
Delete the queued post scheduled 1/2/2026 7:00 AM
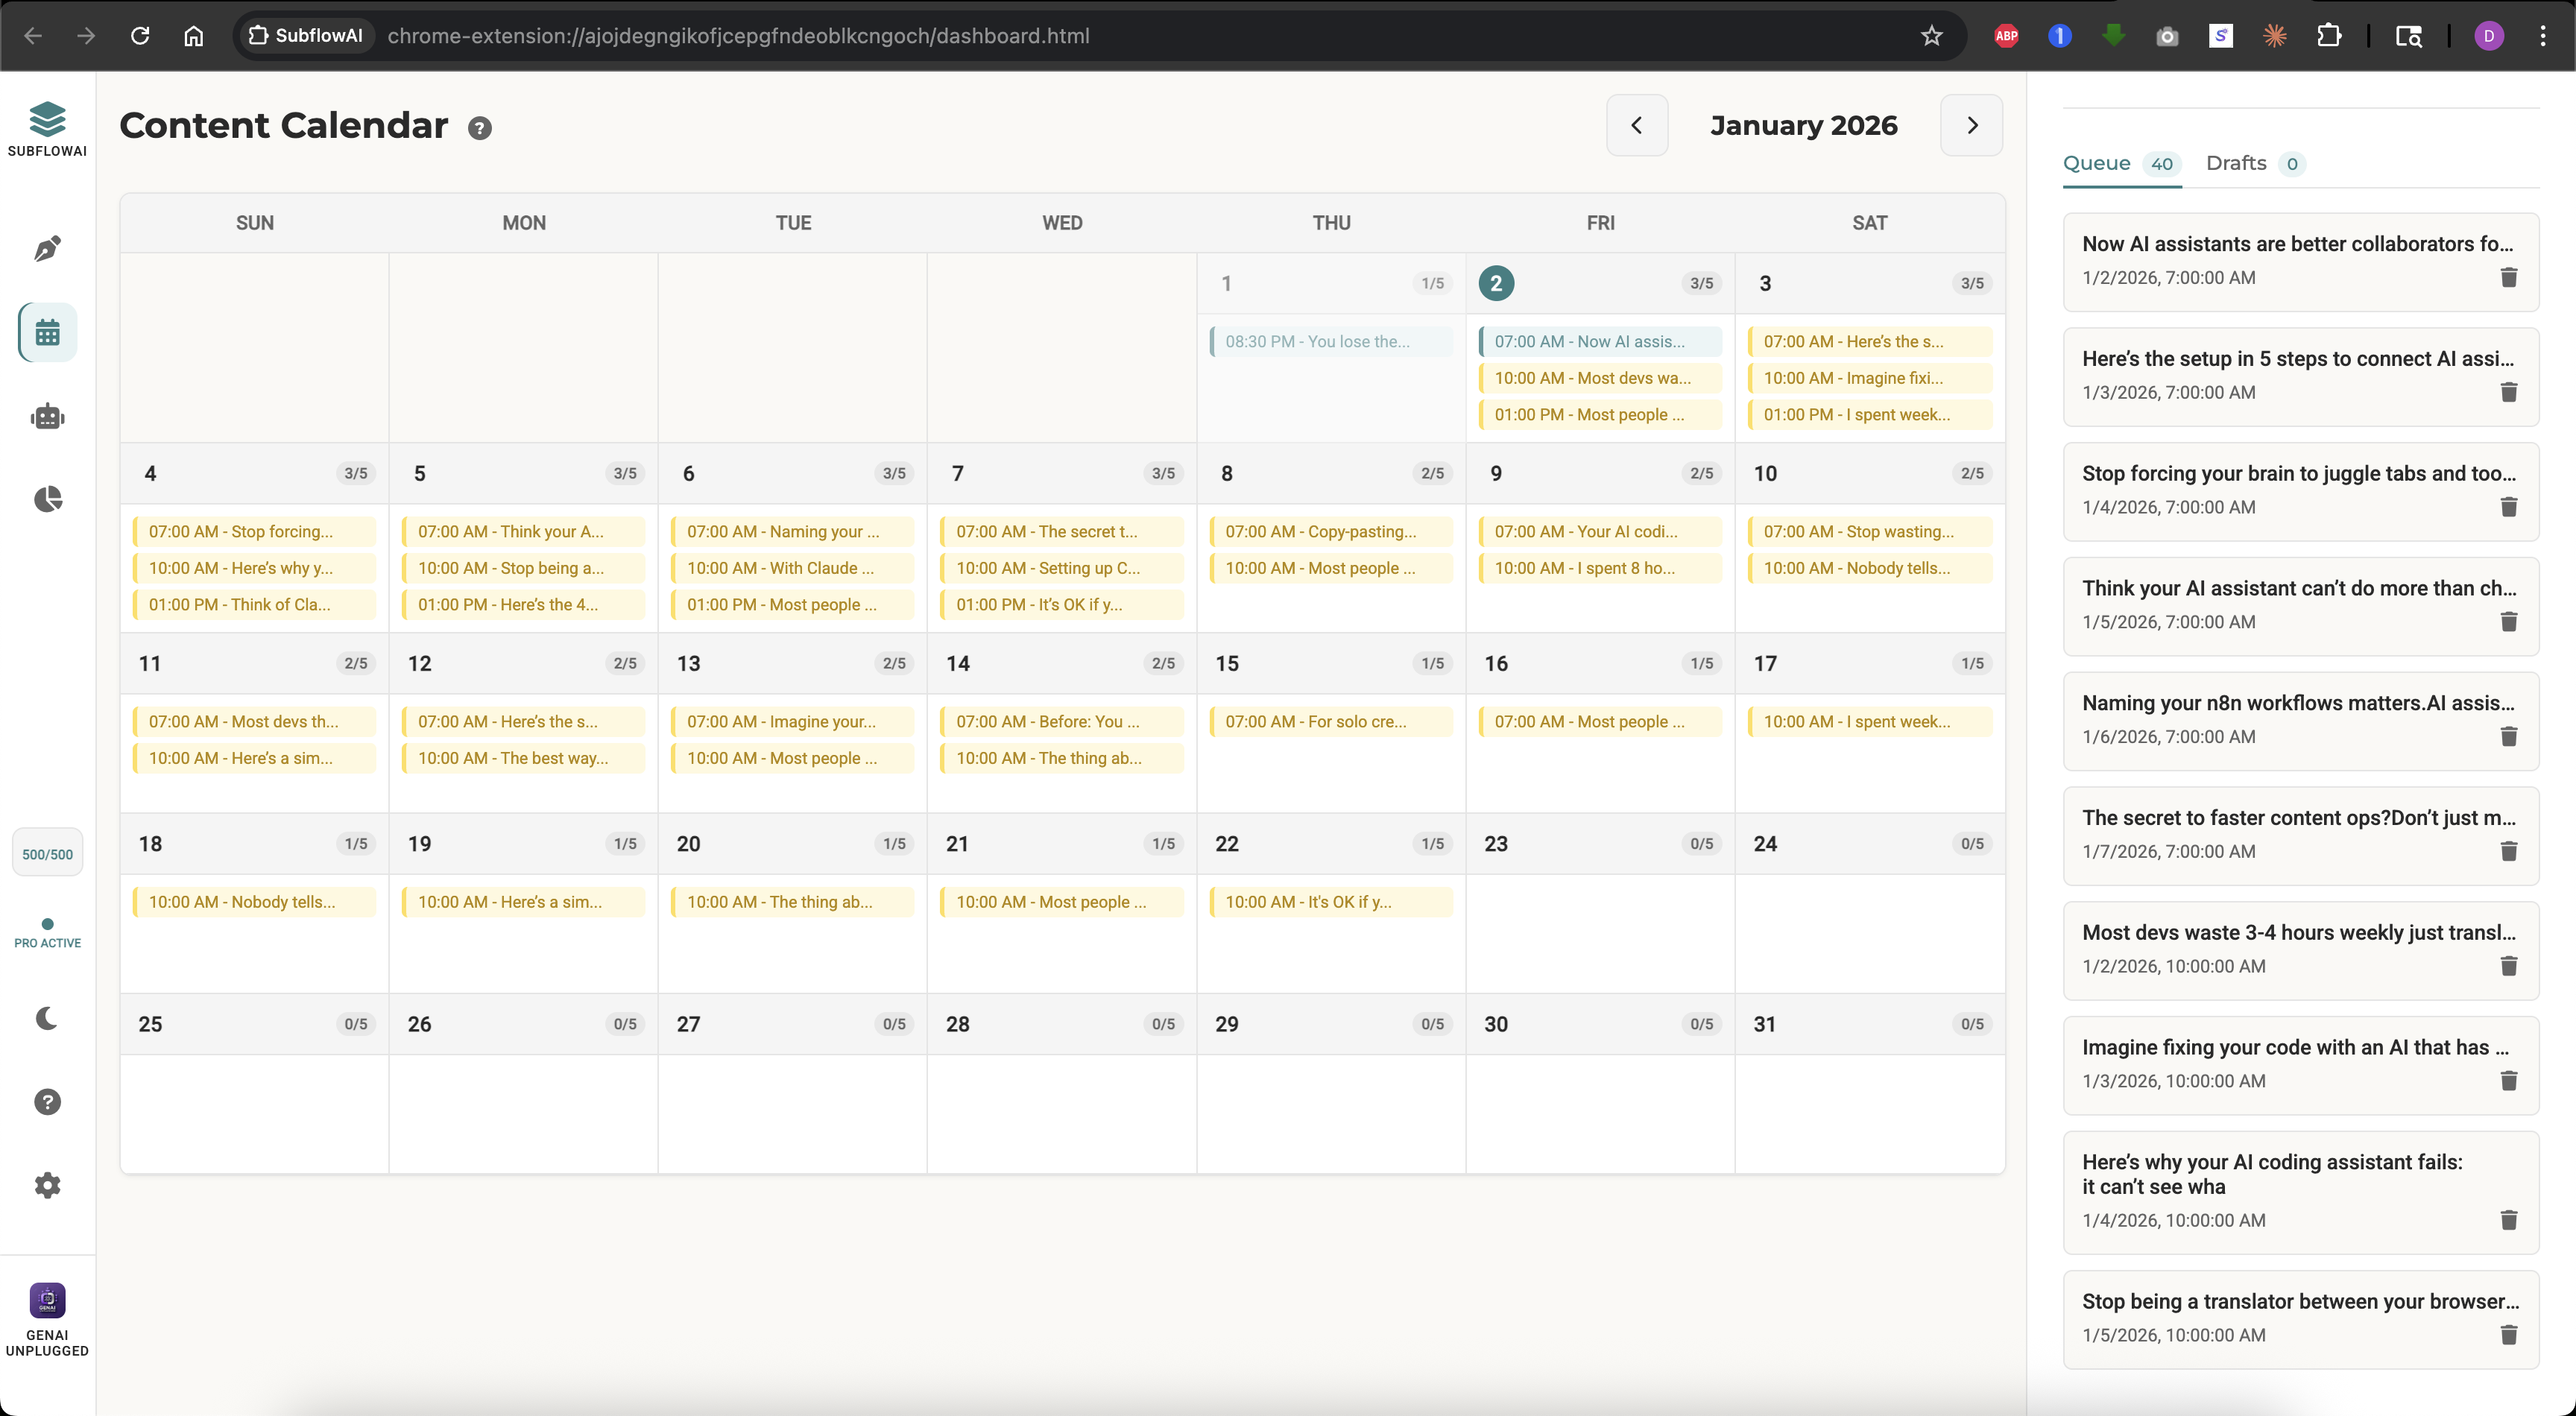click(x=2509, y=277)
